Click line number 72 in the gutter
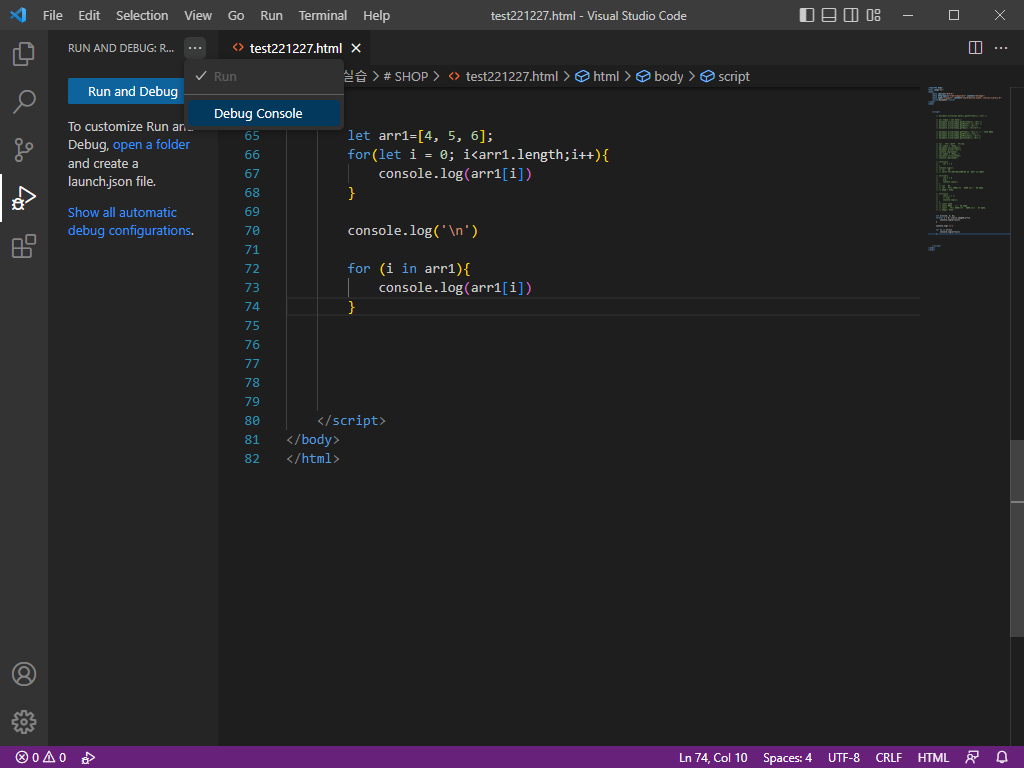The image size is (1024, 768). pos(251,268)
